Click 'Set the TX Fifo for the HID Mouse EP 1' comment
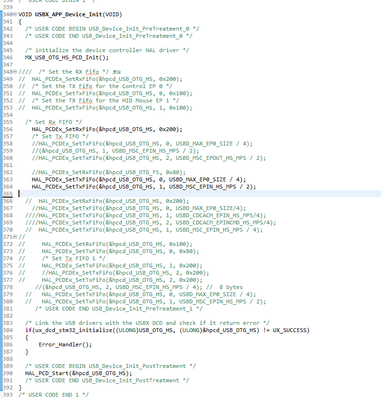This screenshot has height=400, width=381. [105, 100]
